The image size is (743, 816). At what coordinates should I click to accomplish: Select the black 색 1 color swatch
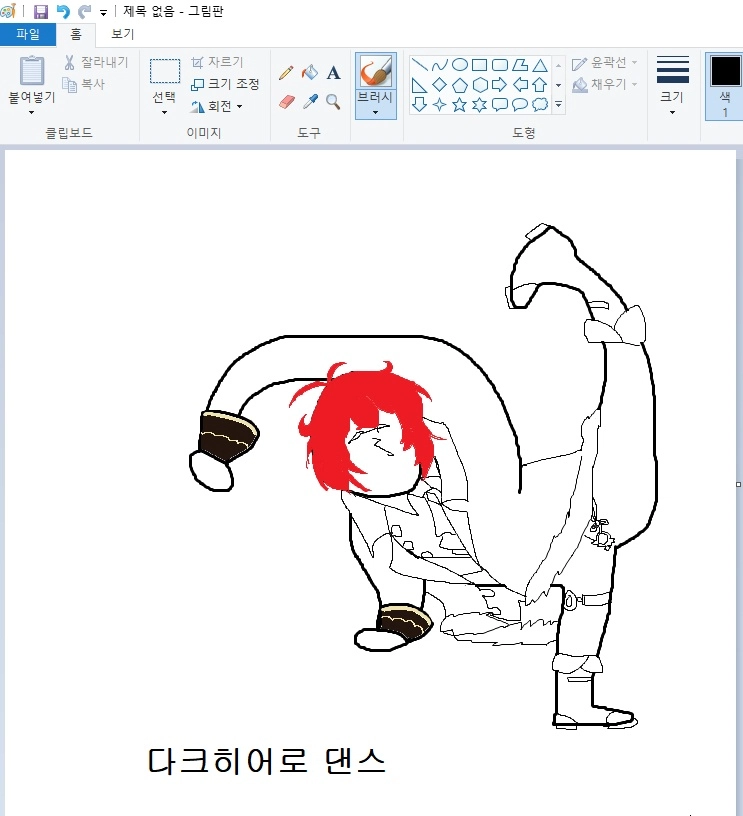725,72
